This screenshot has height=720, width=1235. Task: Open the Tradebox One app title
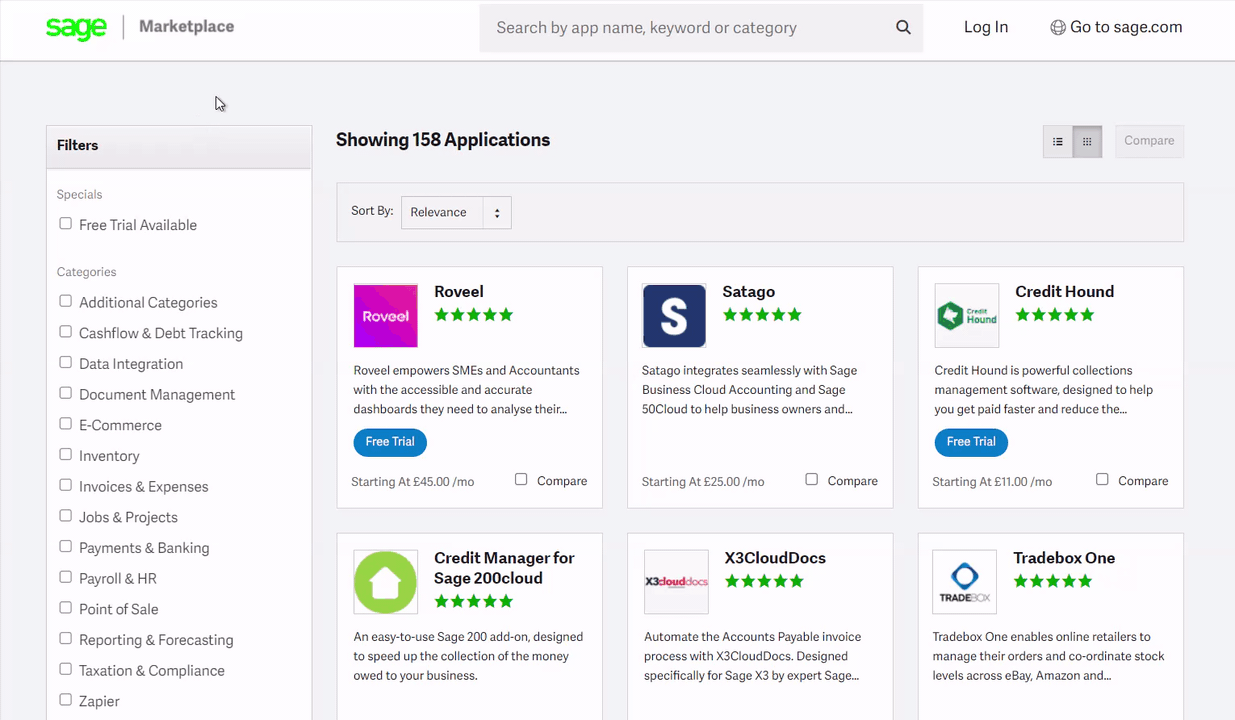1064,558
